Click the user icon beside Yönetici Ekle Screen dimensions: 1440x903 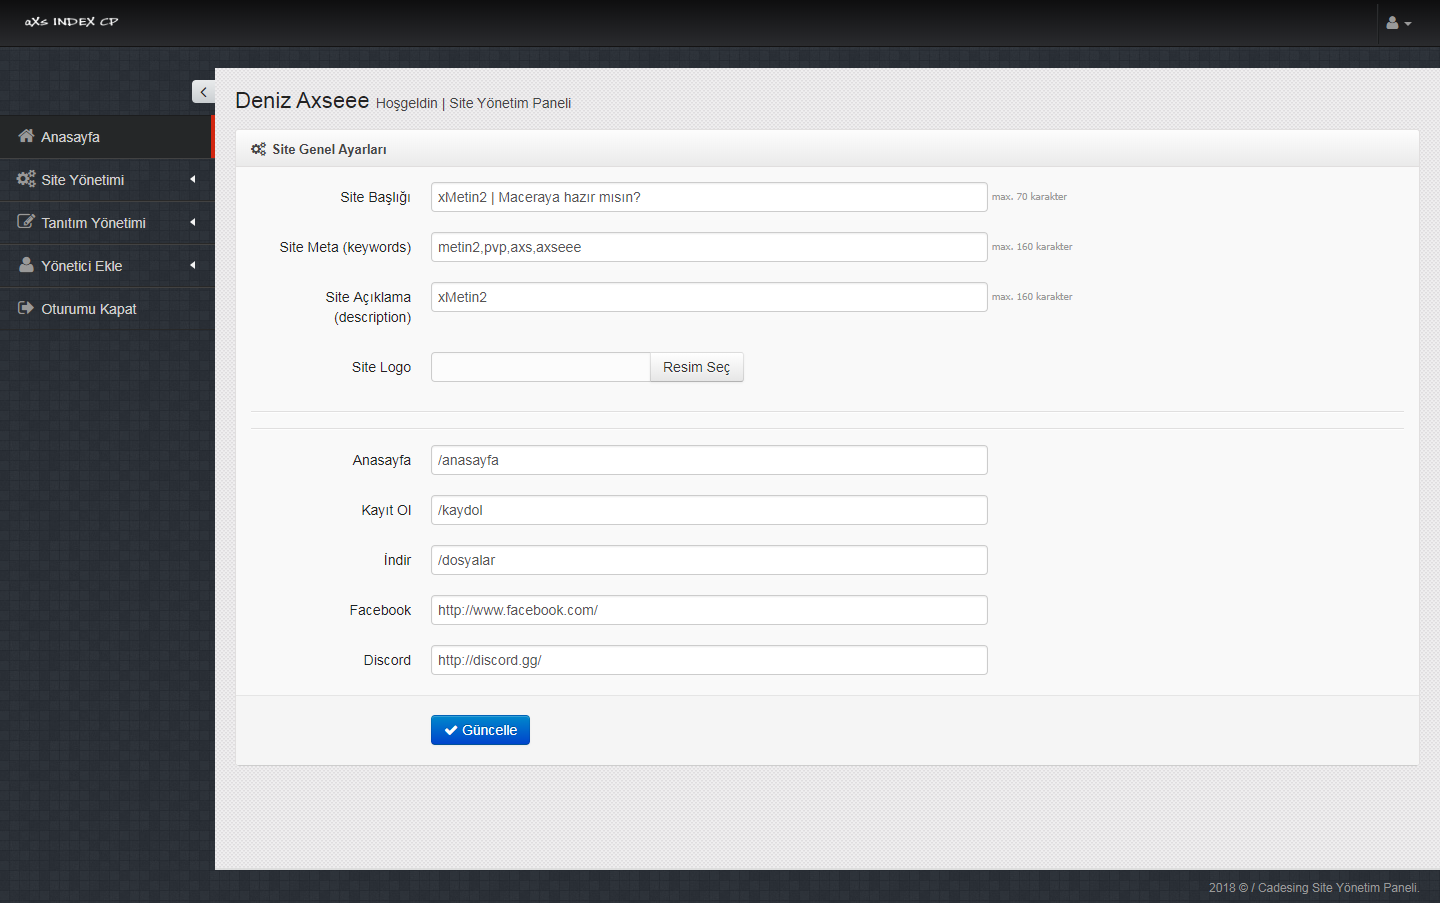pos(26,265)
